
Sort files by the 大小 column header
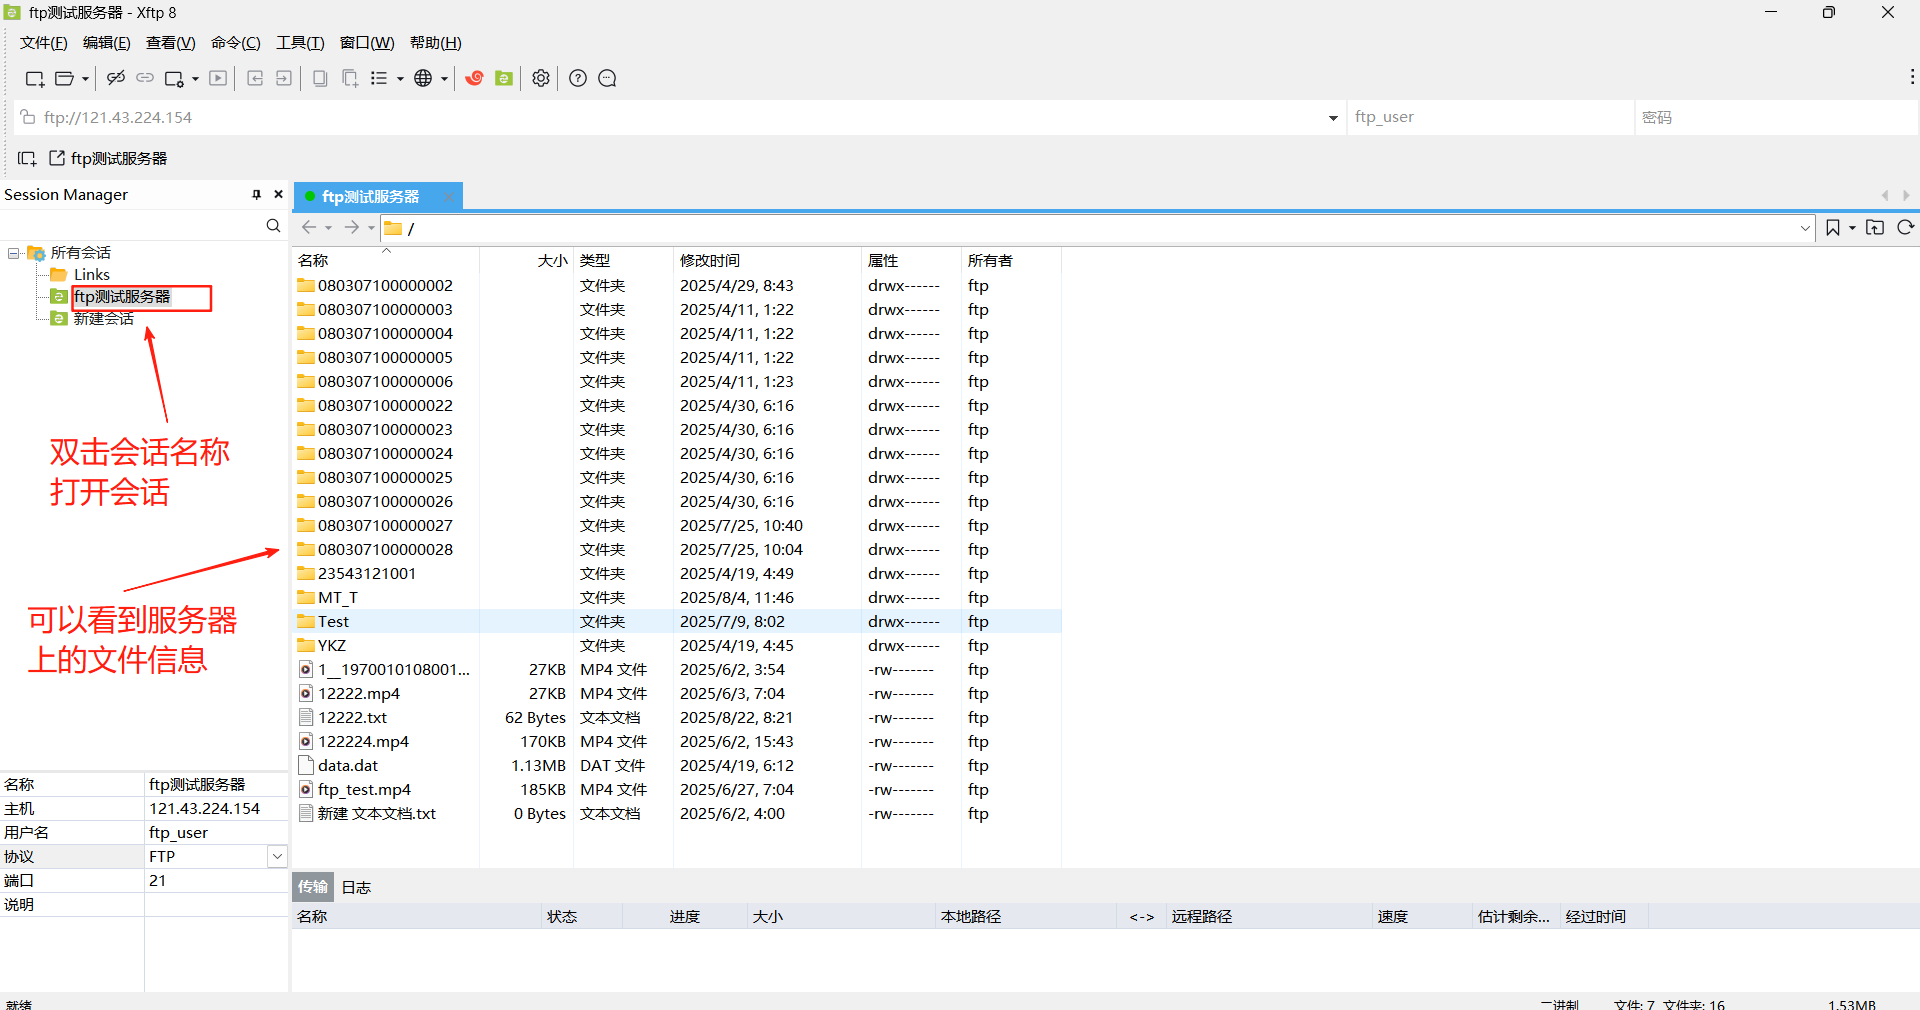(x=526, y=260)
